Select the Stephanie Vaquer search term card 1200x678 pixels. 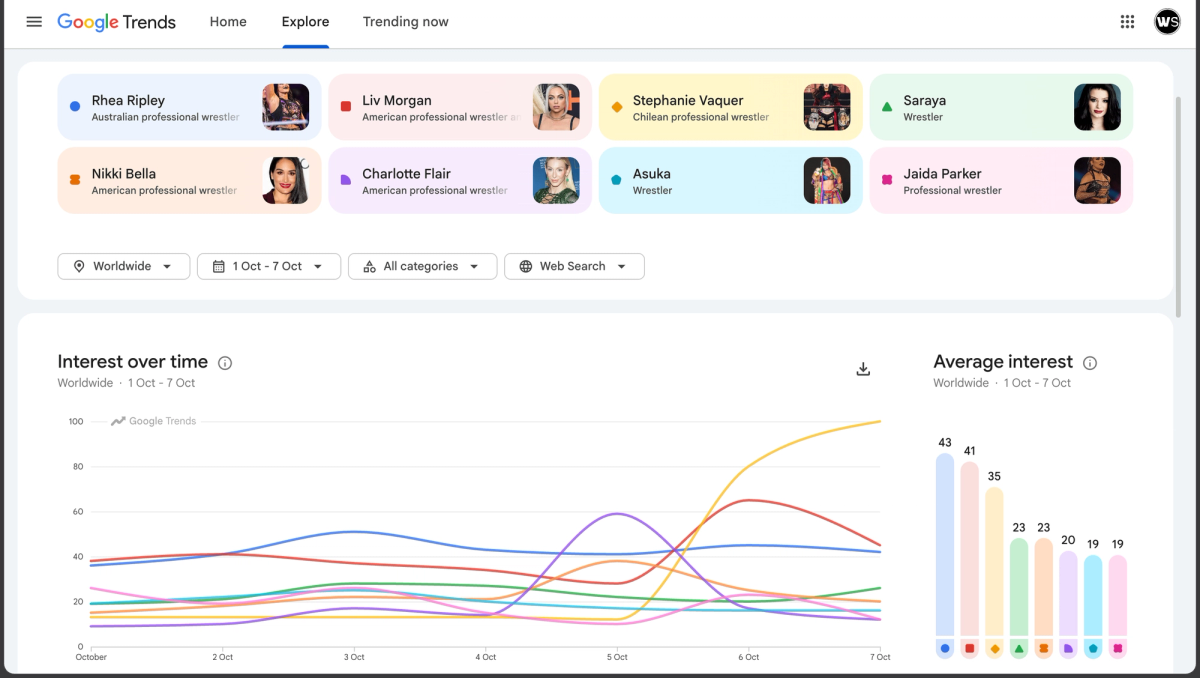click(x=731, y=107)
